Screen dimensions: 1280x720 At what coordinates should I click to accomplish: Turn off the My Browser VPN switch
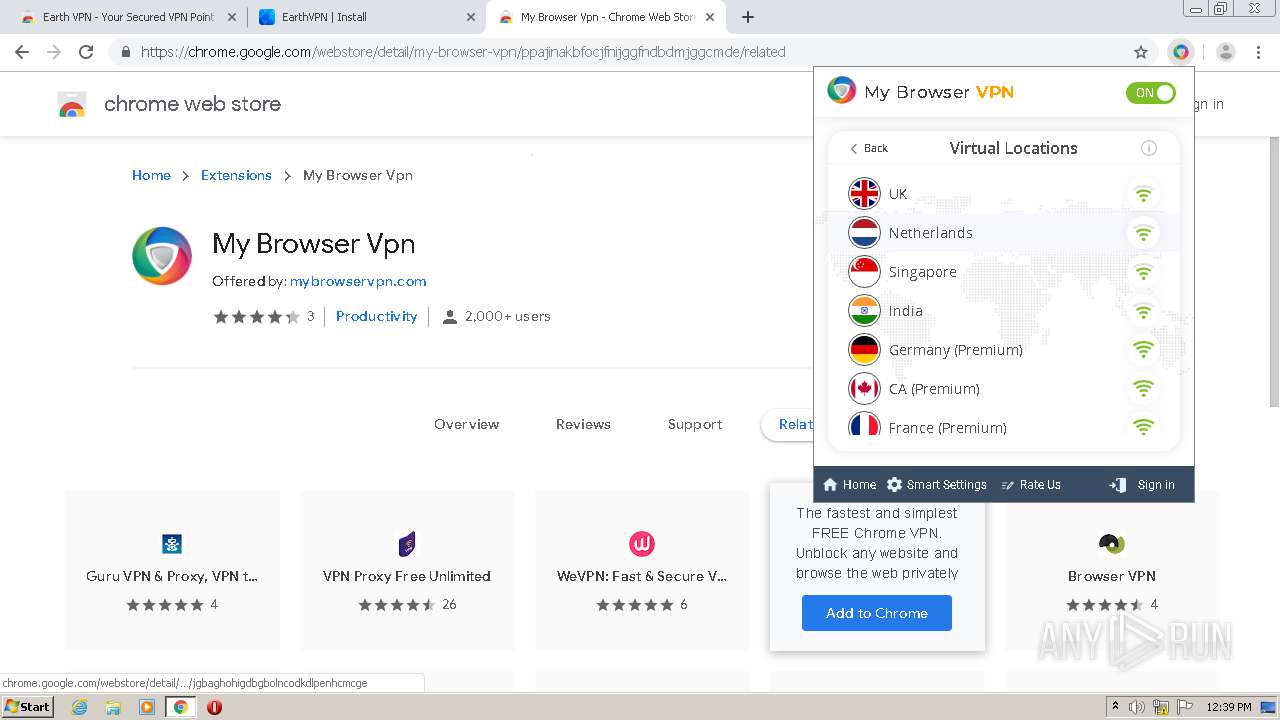click(x=1150, y=93)
